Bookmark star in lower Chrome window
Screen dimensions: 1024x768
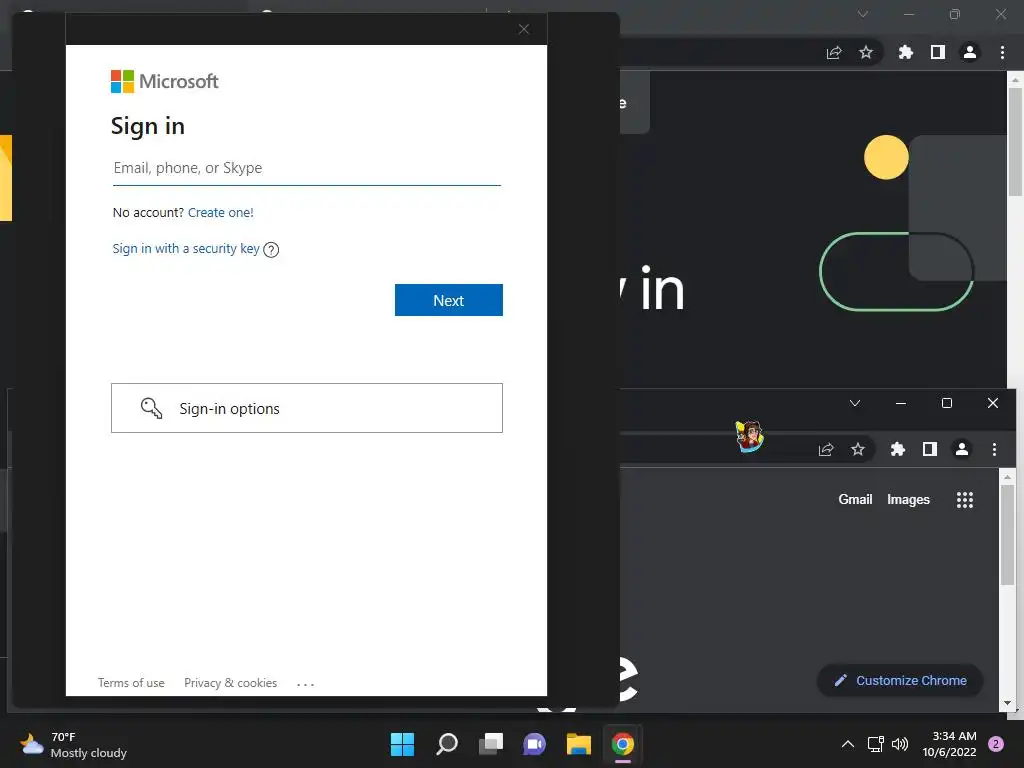pyautogui.click(x=858, y=449)
